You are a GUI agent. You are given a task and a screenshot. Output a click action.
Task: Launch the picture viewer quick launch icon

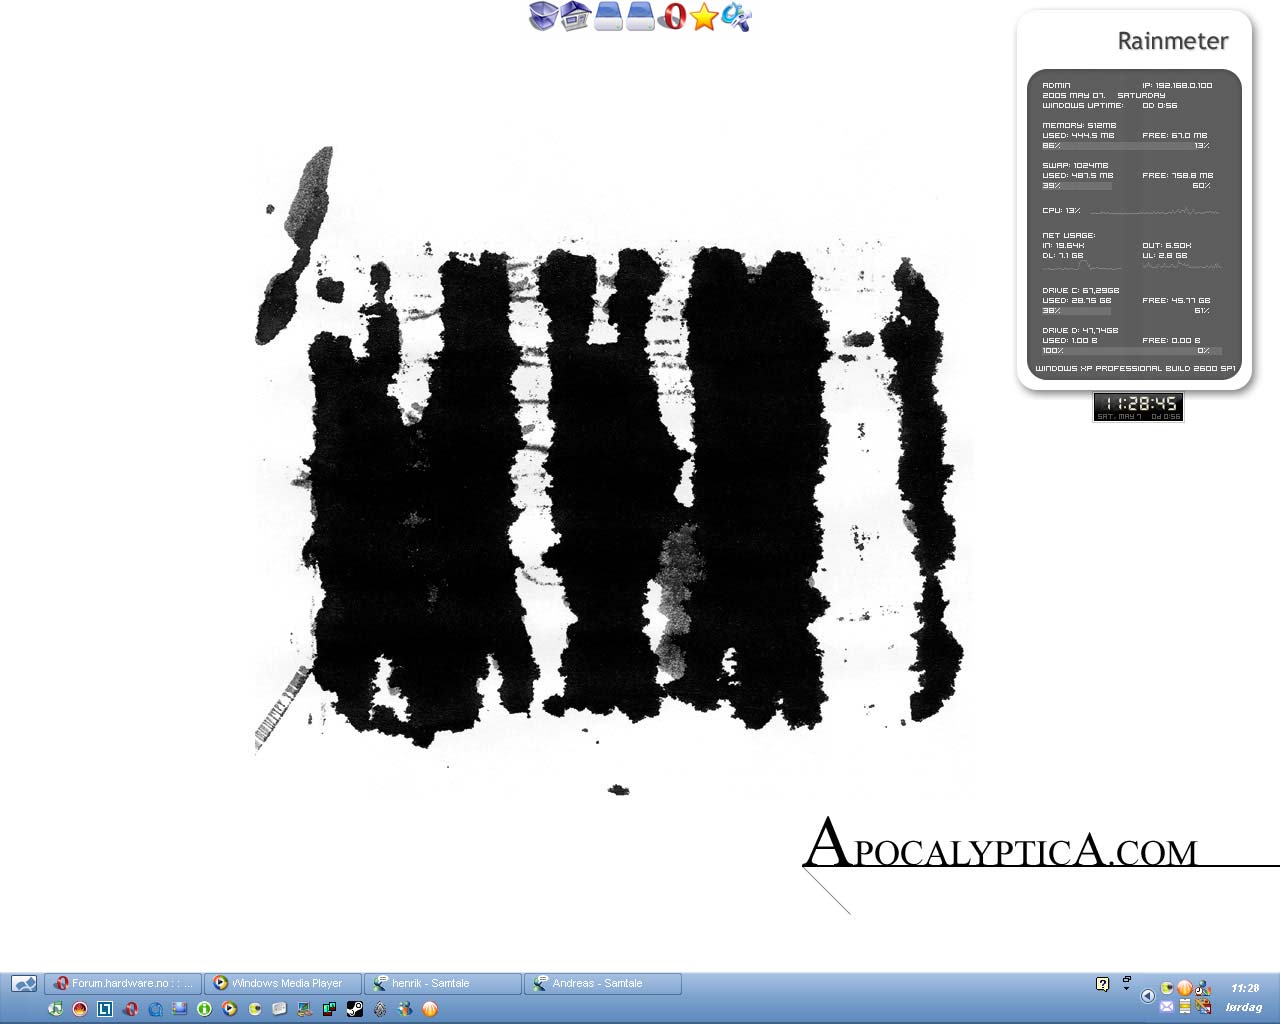click(180, 1009)
